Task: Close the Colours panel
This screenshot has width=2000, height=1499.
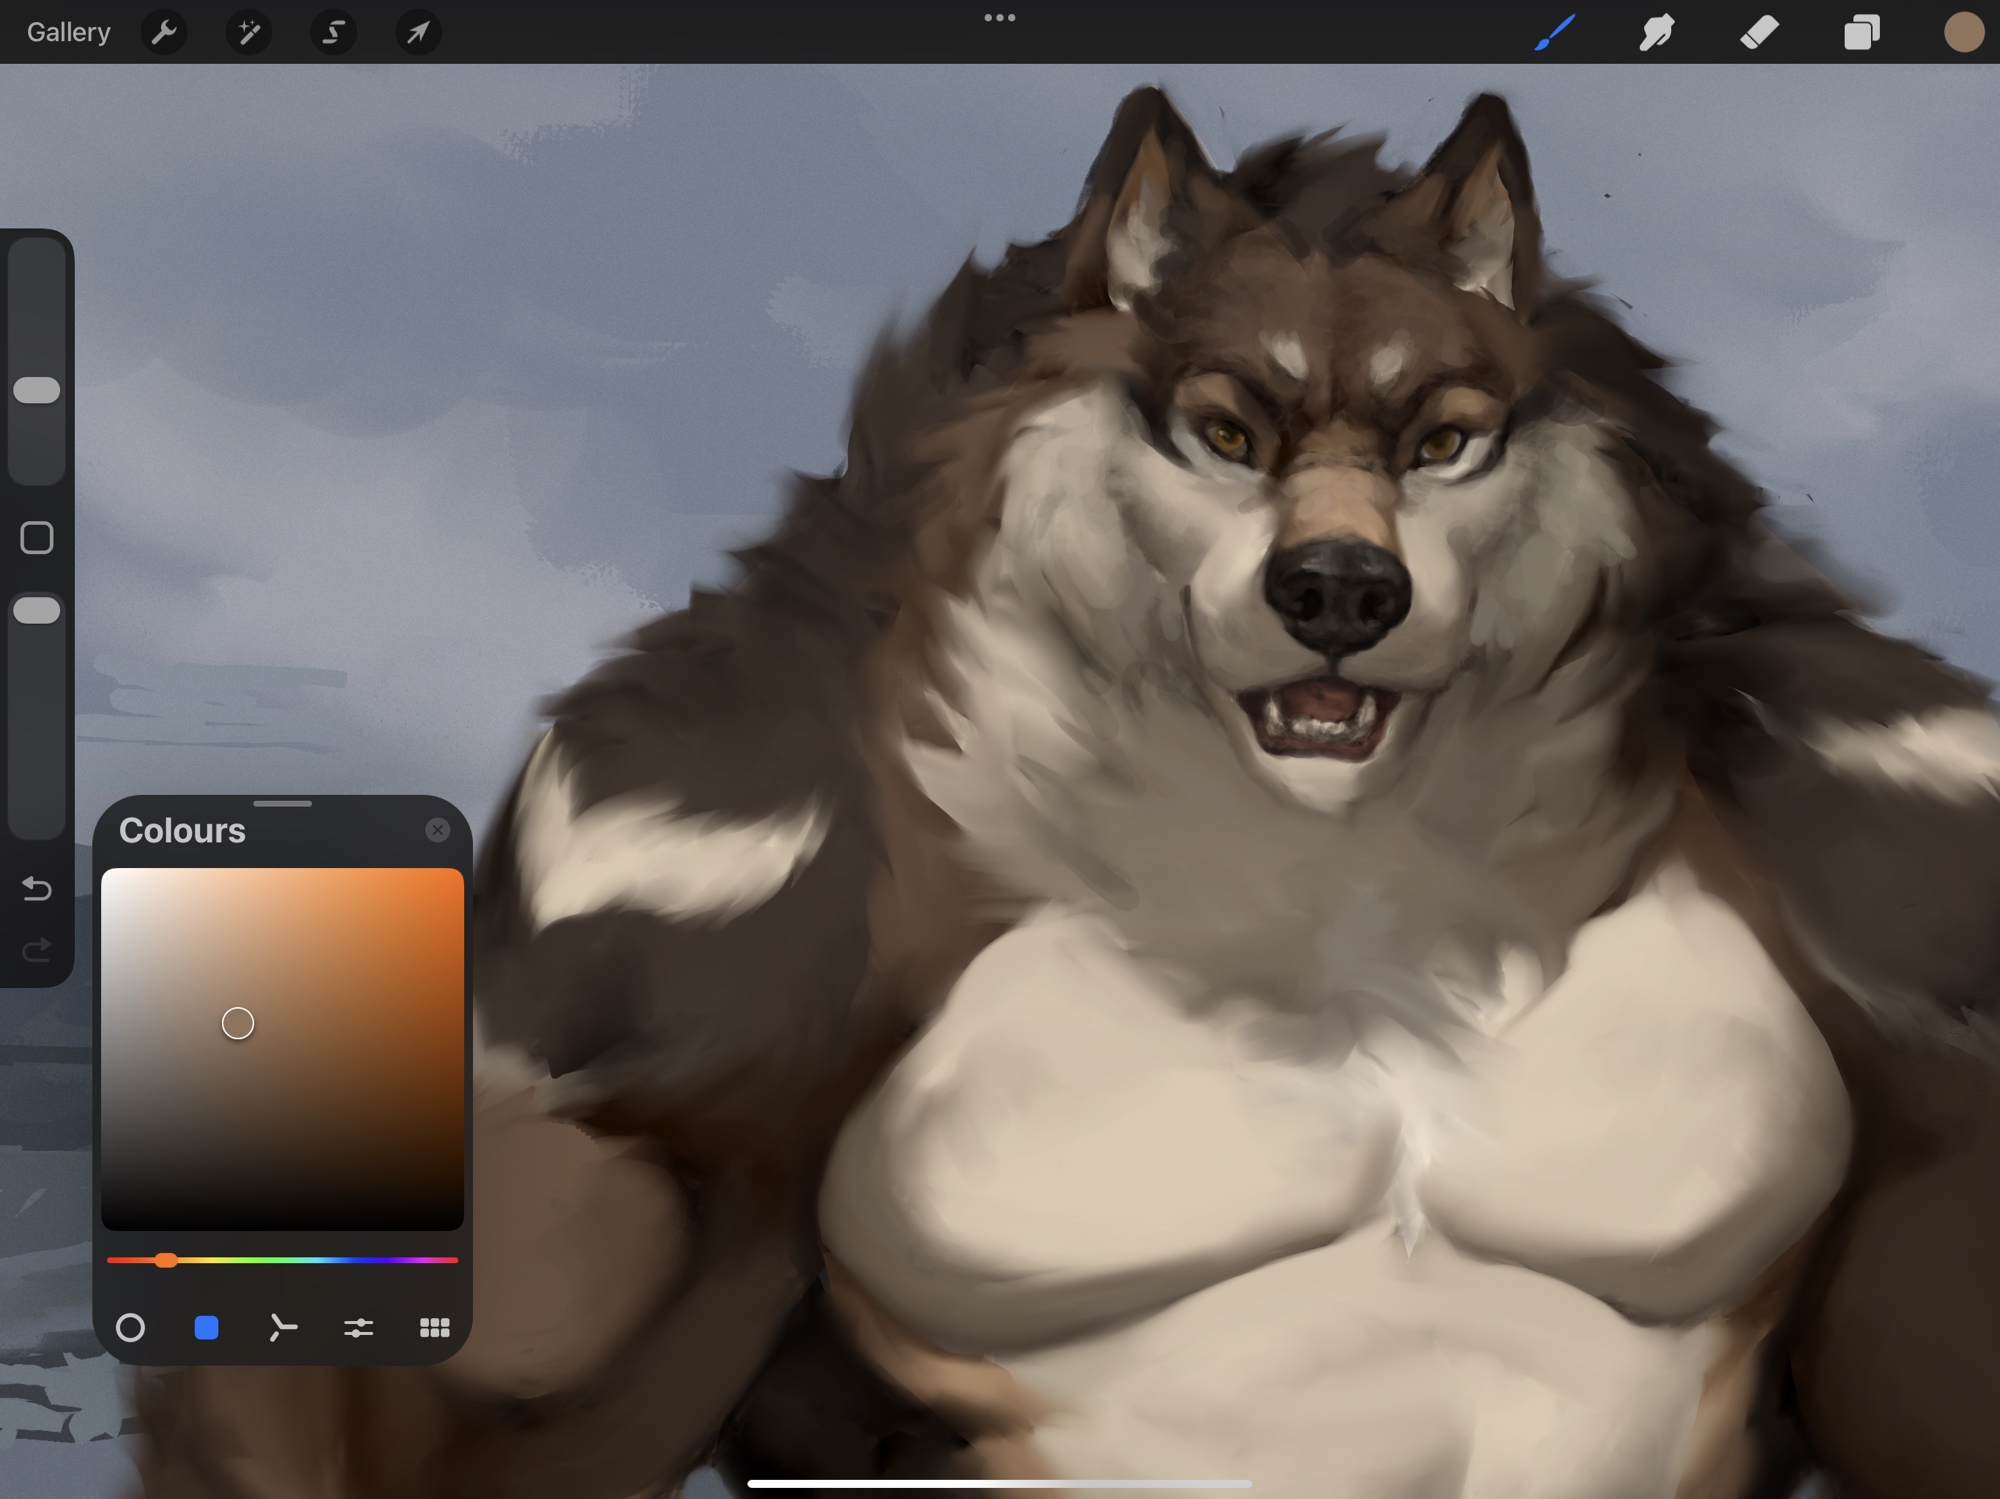Action: [437, 830]
